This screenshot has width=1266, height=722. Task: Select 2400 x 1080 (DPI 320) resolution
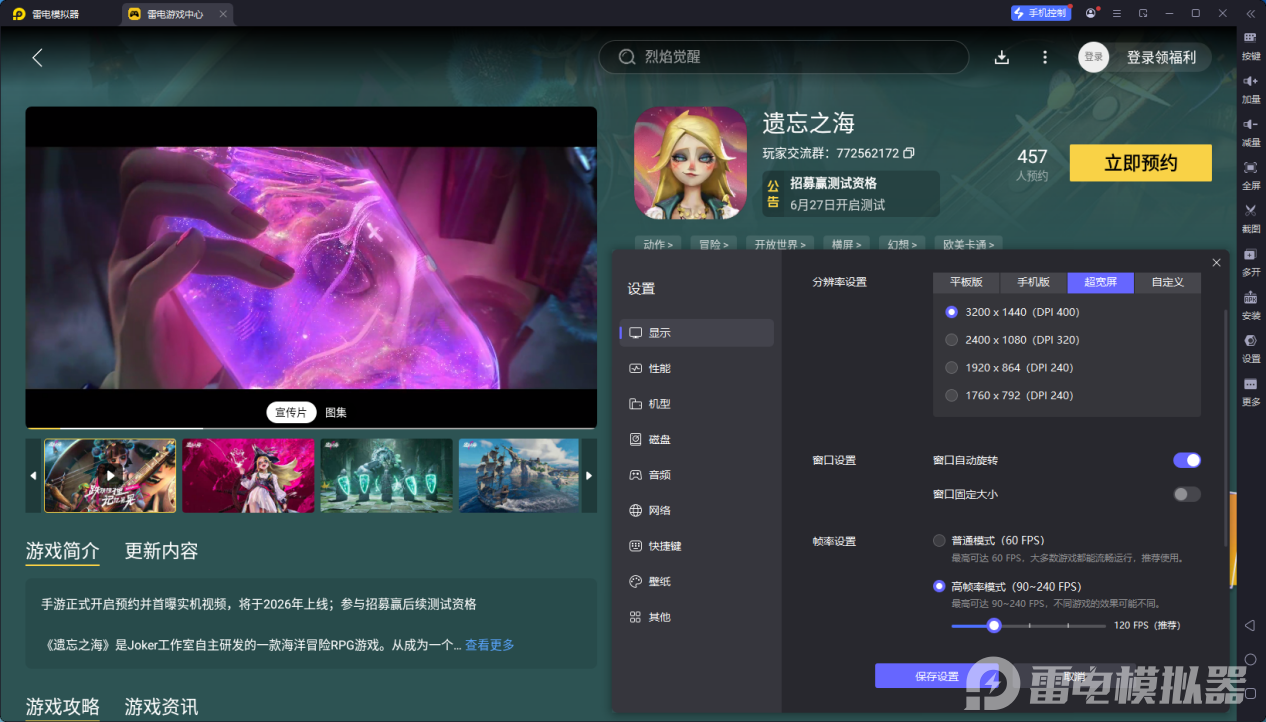coord(951,340)
